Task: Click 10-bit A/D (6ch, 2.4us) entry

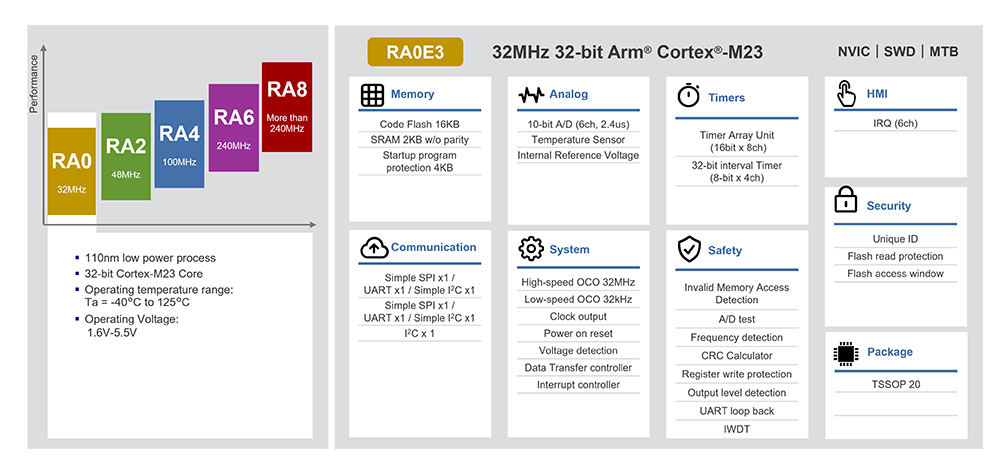Action: point(578,123)
